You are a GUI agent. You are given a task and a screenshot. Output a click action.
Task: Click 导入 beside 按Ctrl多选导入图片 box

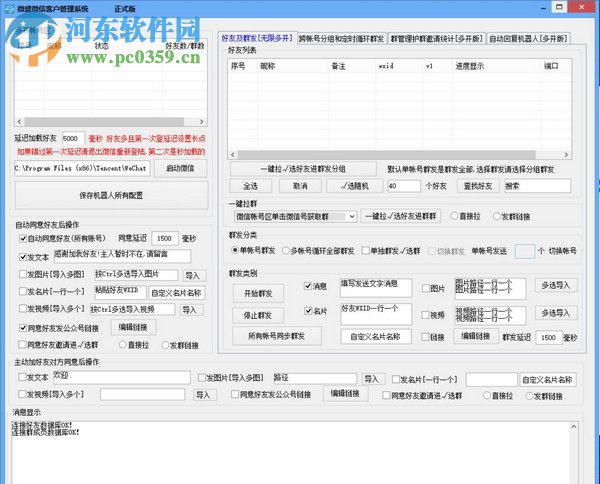click(193, 275)
